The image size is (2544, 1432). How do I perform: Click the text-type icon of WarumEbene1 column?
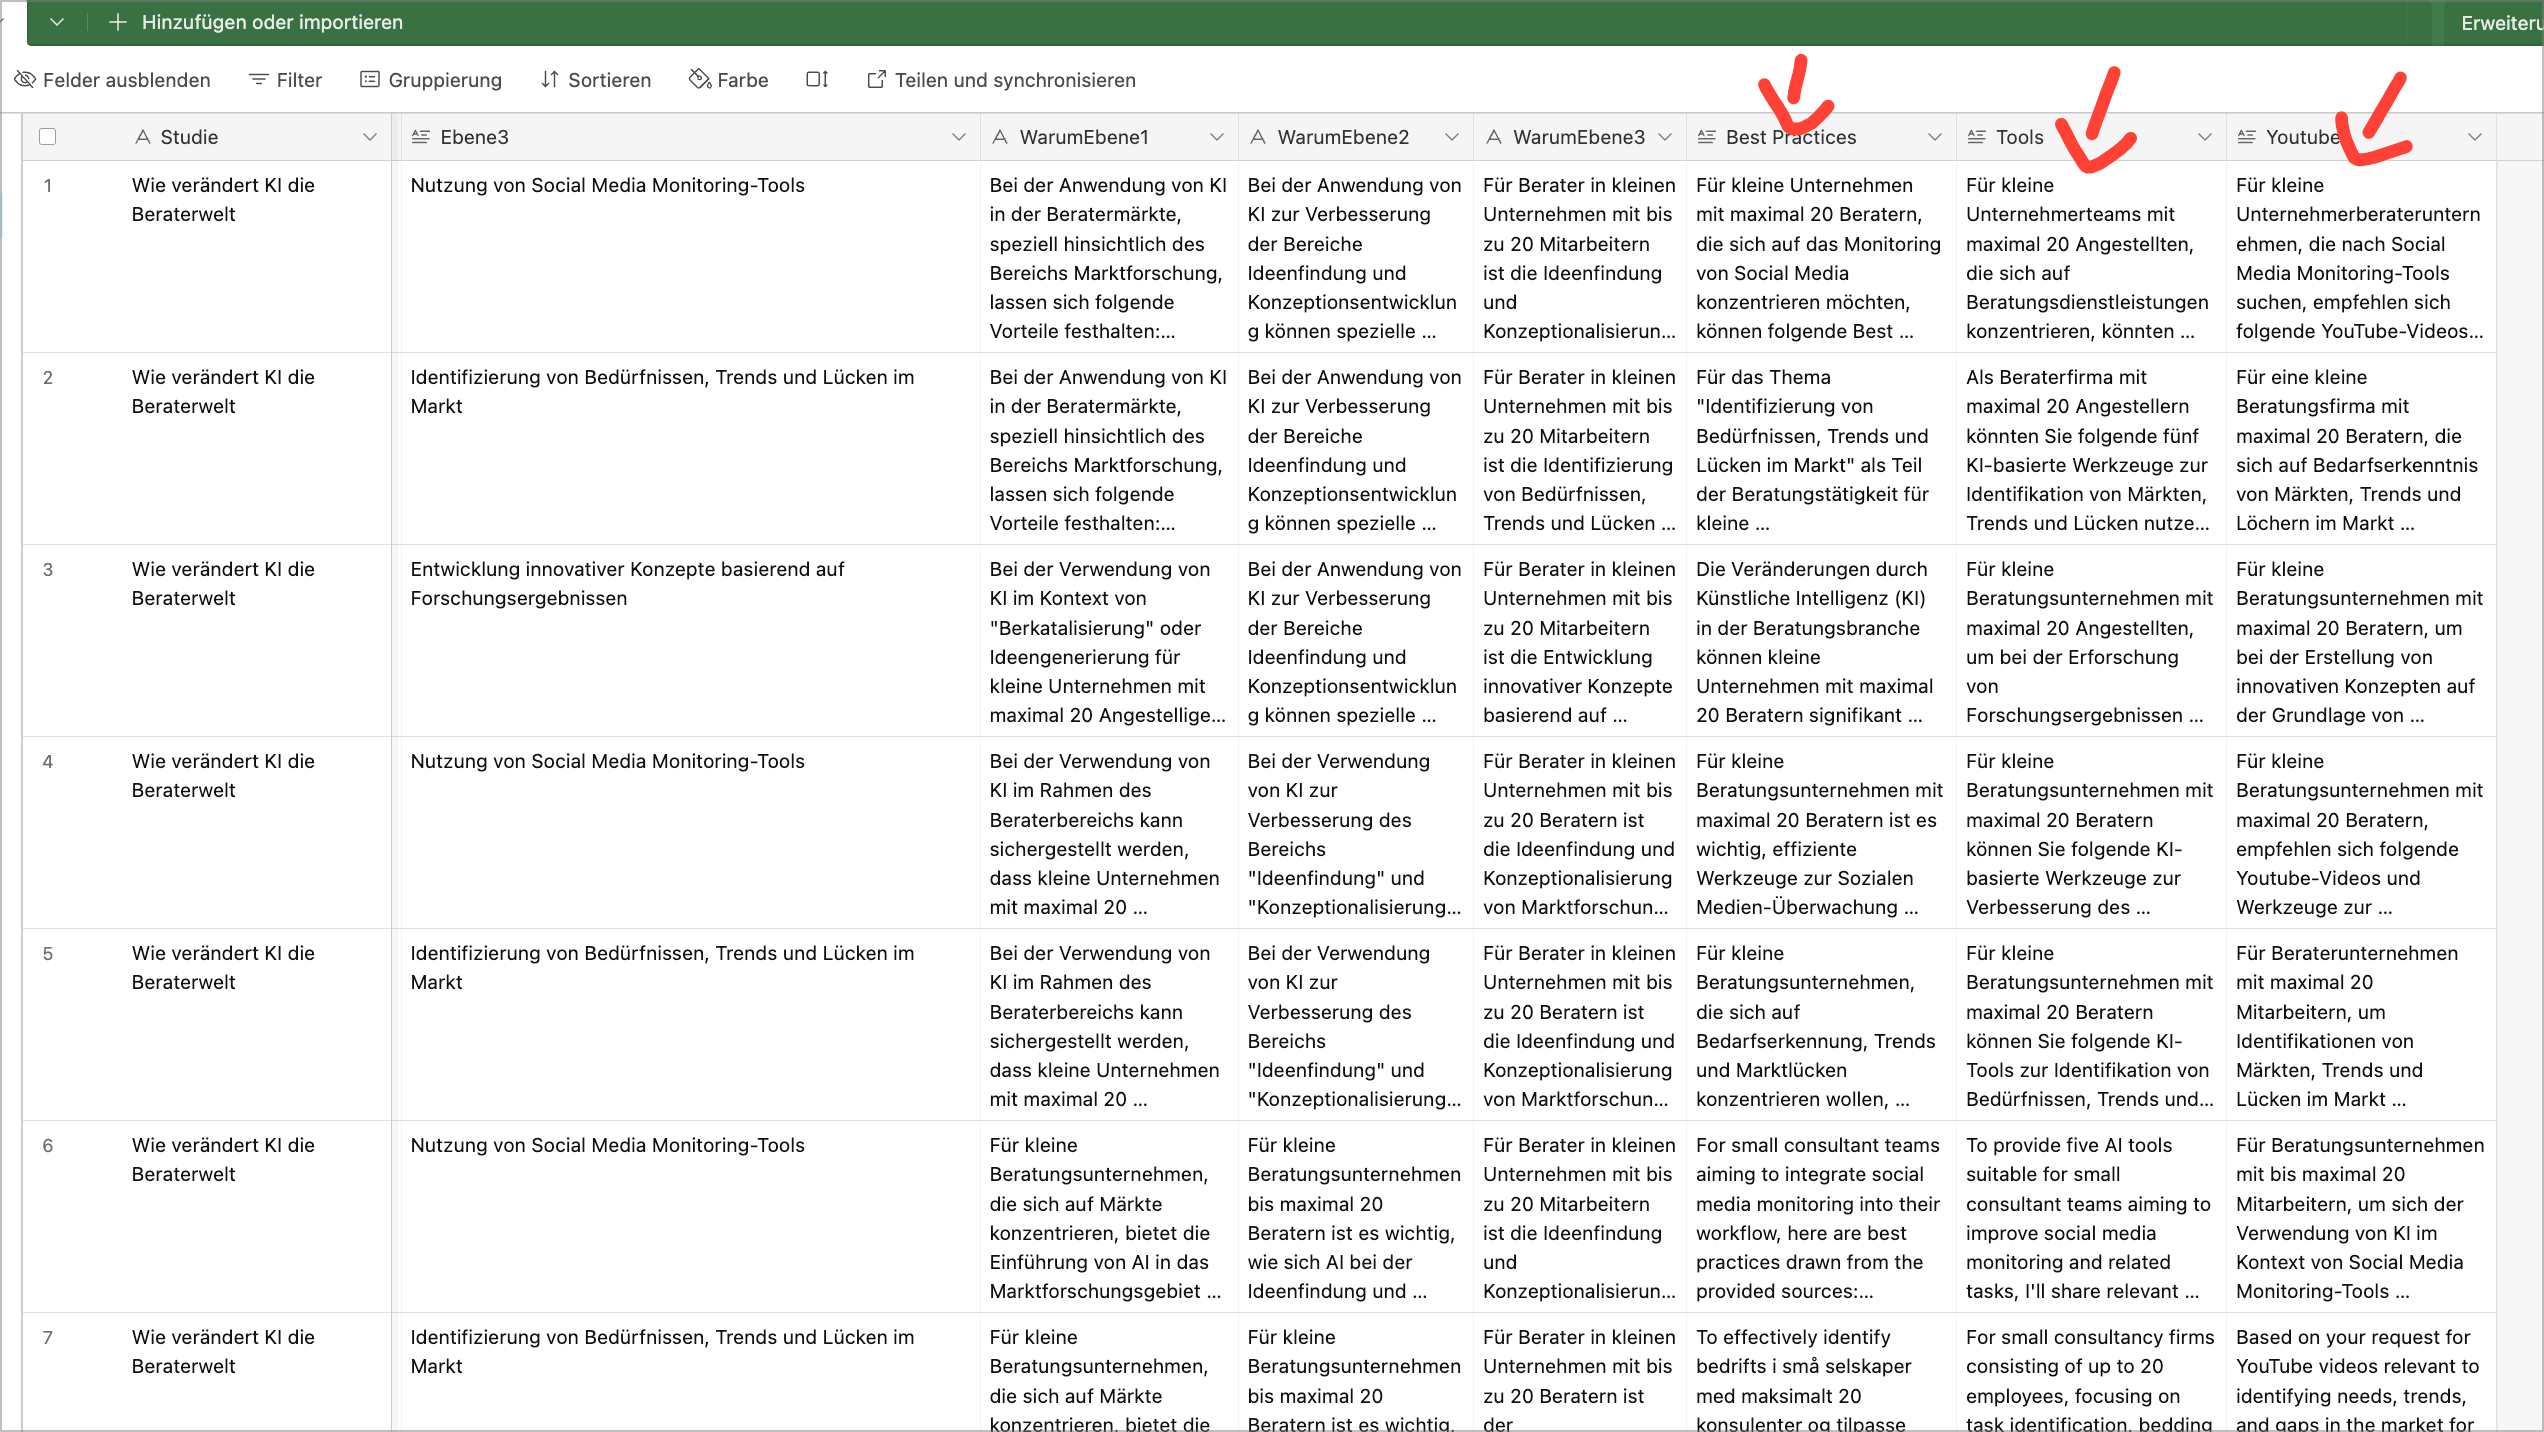coord(1000,137)
